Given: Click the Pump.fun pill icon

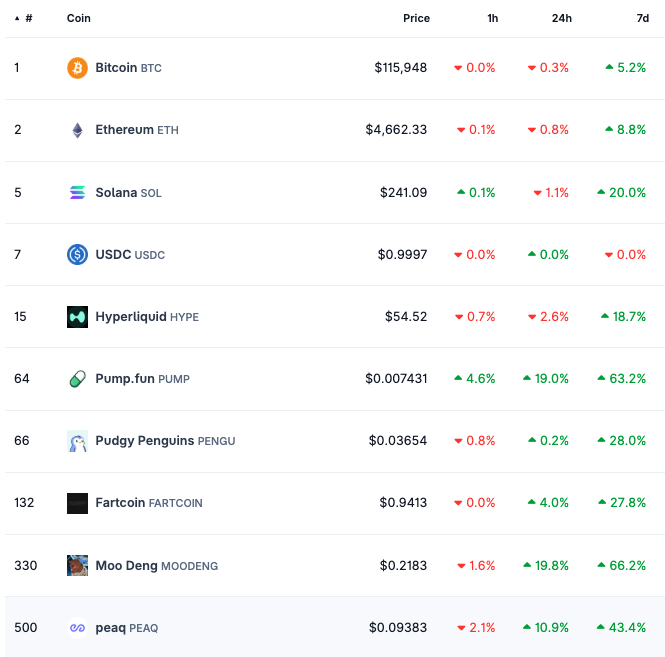Looking at the screenshot, I should tap(77, 379).
